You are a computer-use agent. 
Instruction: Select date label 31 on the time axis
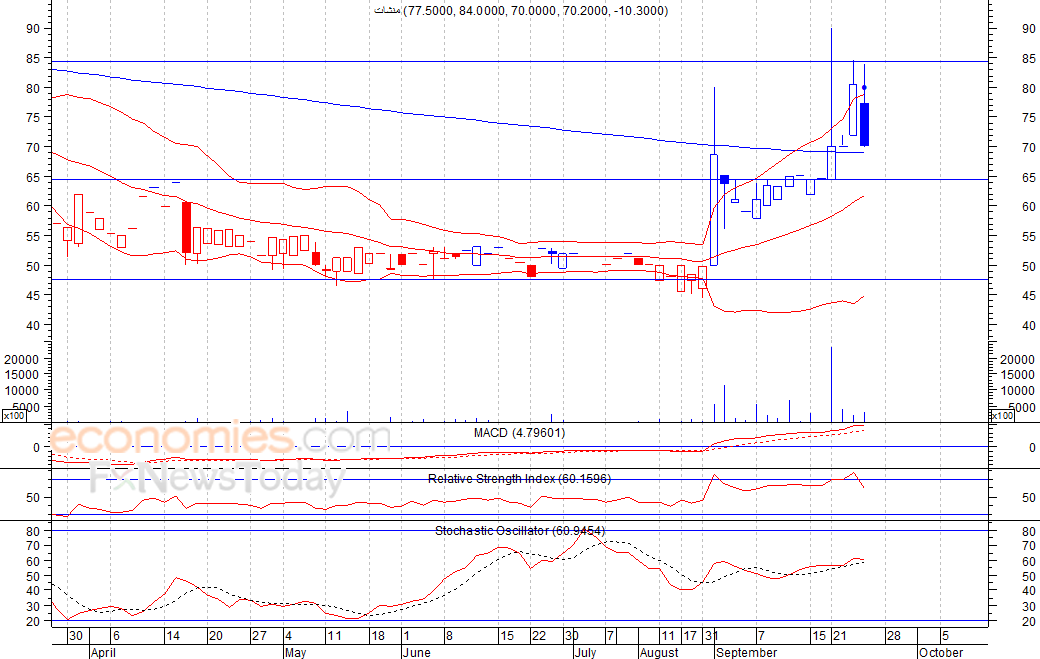point(712,636)
